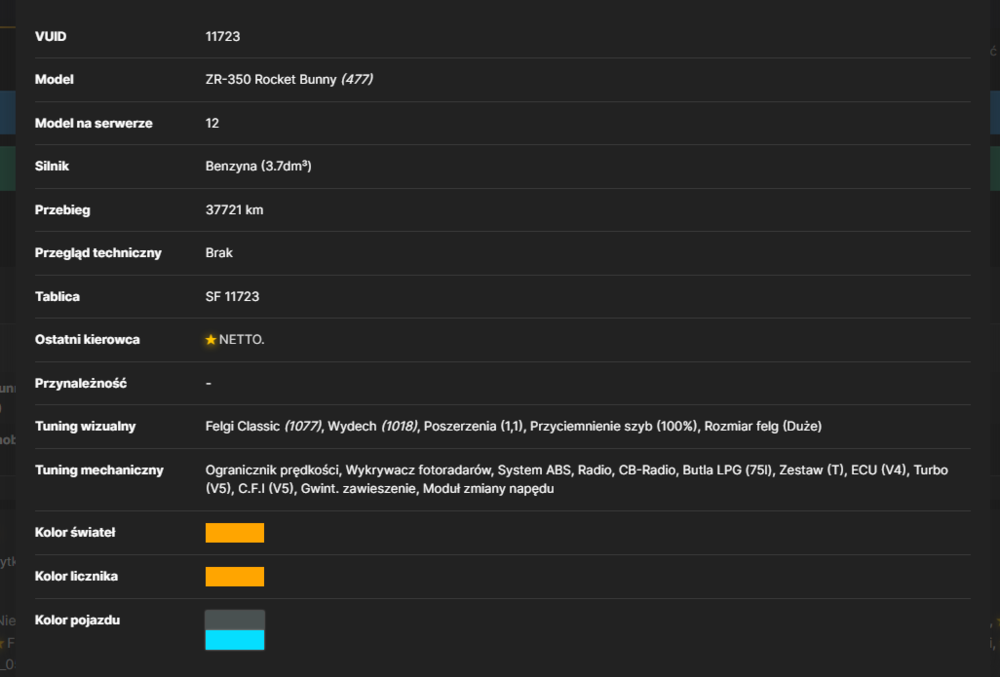Click the Przebieg label
Screen dimensions: 1000x677
(62, 210)
